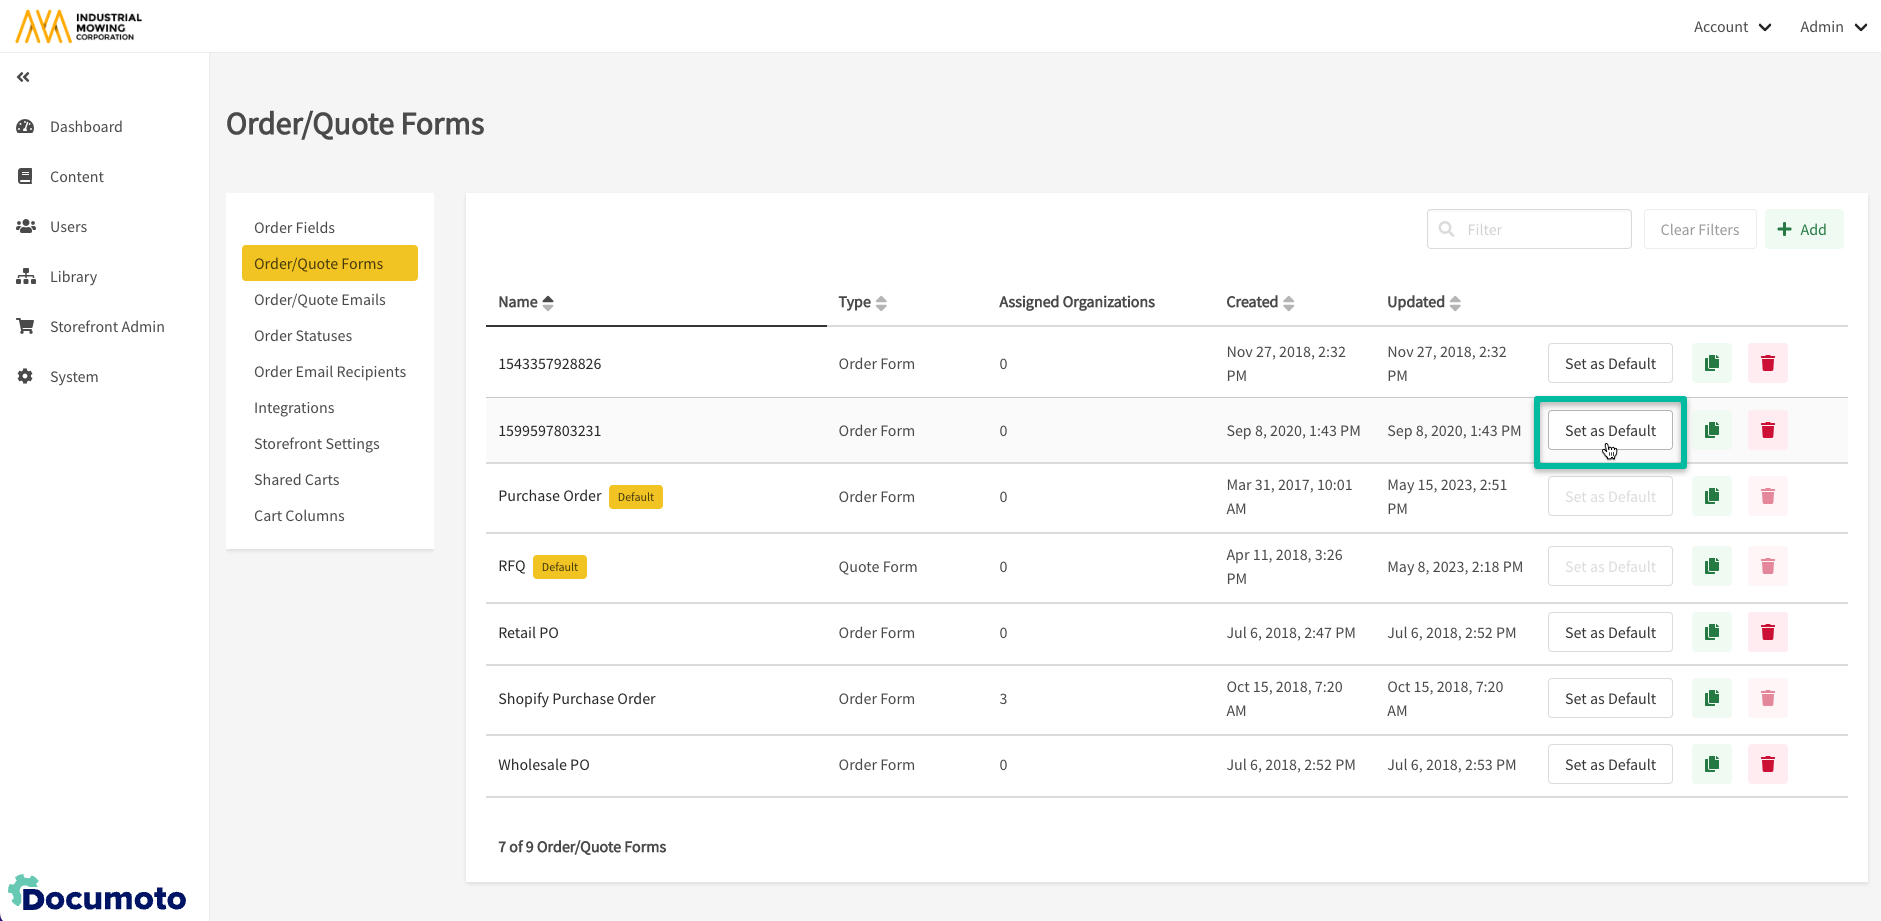Delete the Retail PO form
The width and height of the screenshot is (1881, 921).
(x=1767, y=632)
